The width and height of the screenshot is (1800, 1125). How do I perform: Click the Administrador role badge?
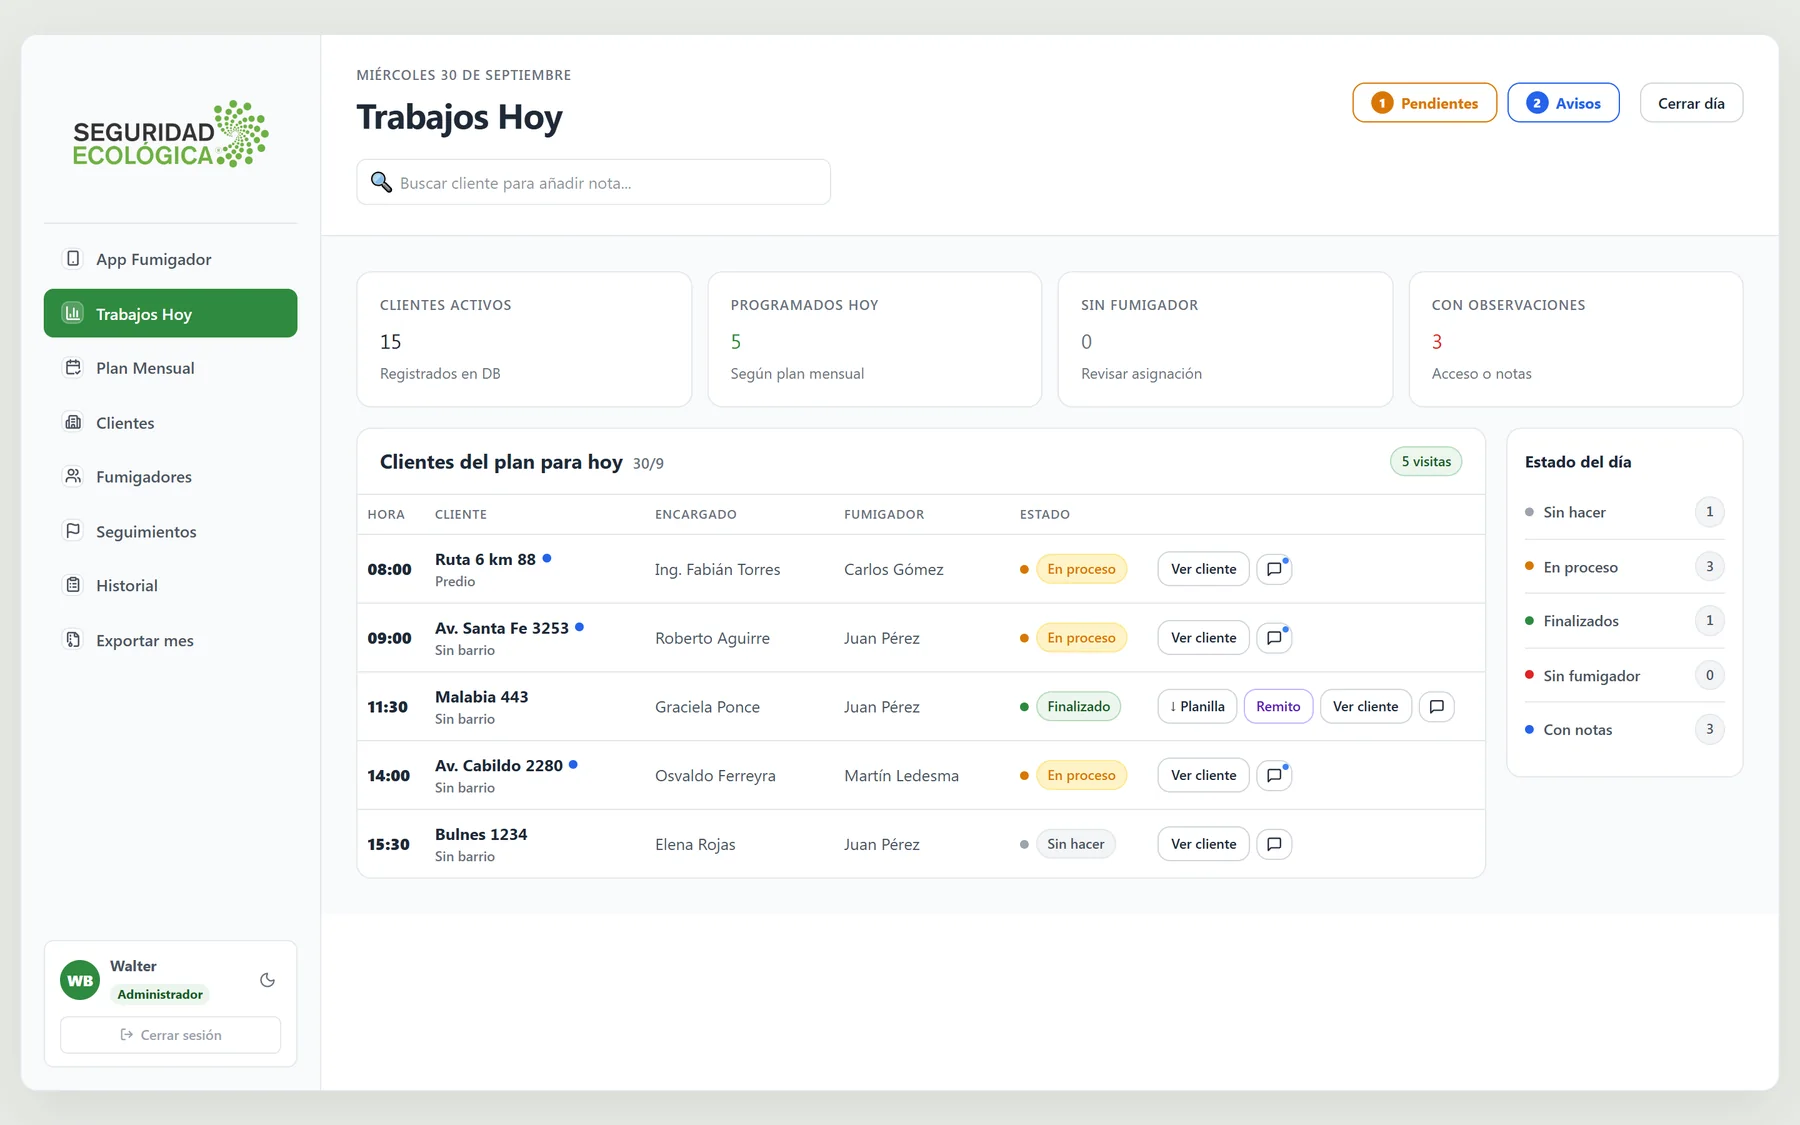coord(160,994)
